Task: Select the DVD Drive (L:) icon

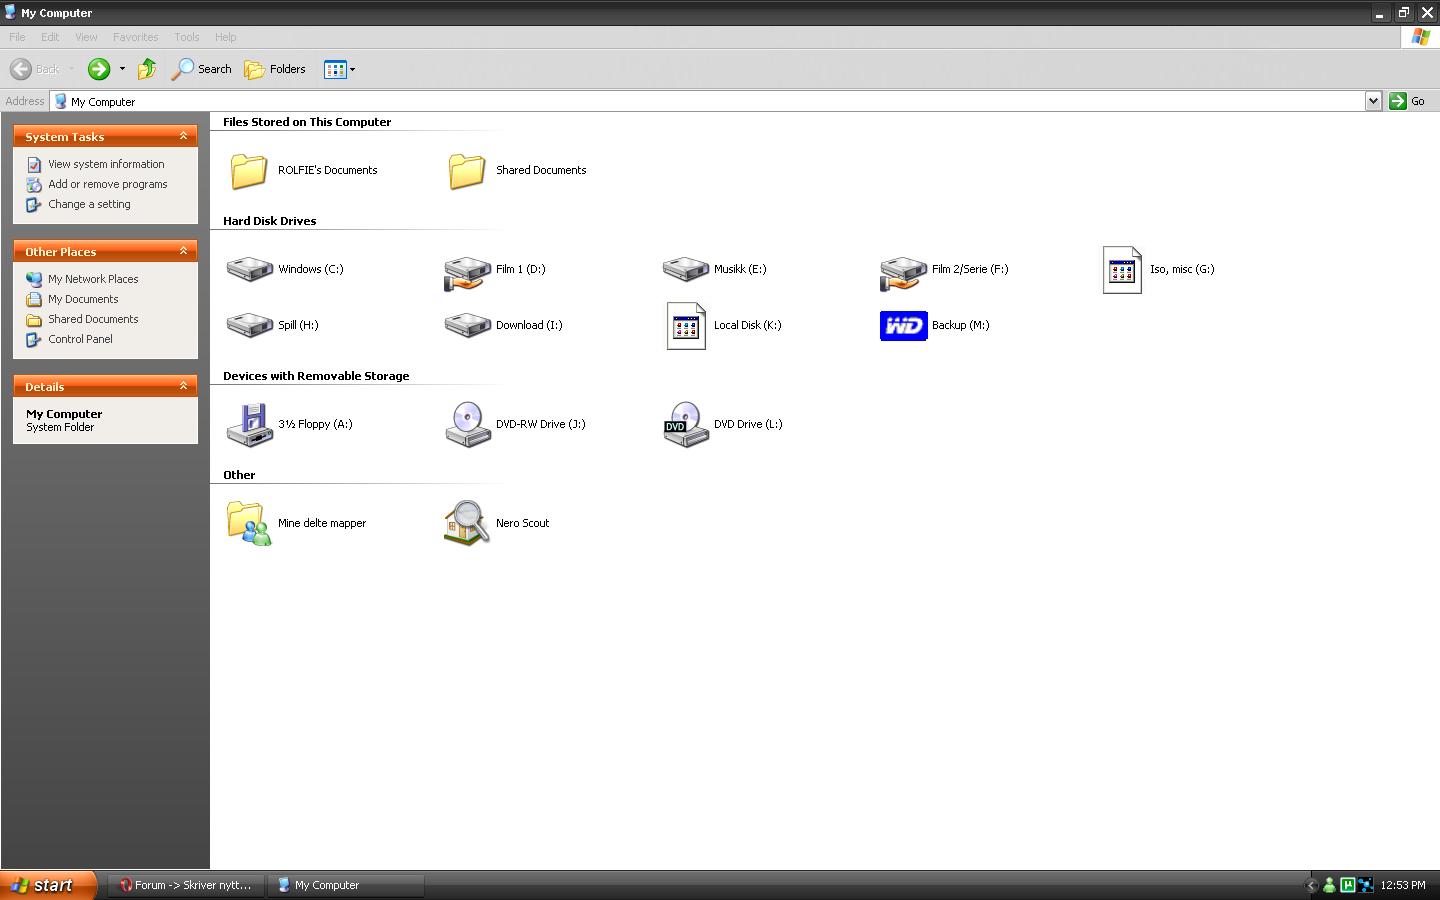Action: (x=686, y=424)
